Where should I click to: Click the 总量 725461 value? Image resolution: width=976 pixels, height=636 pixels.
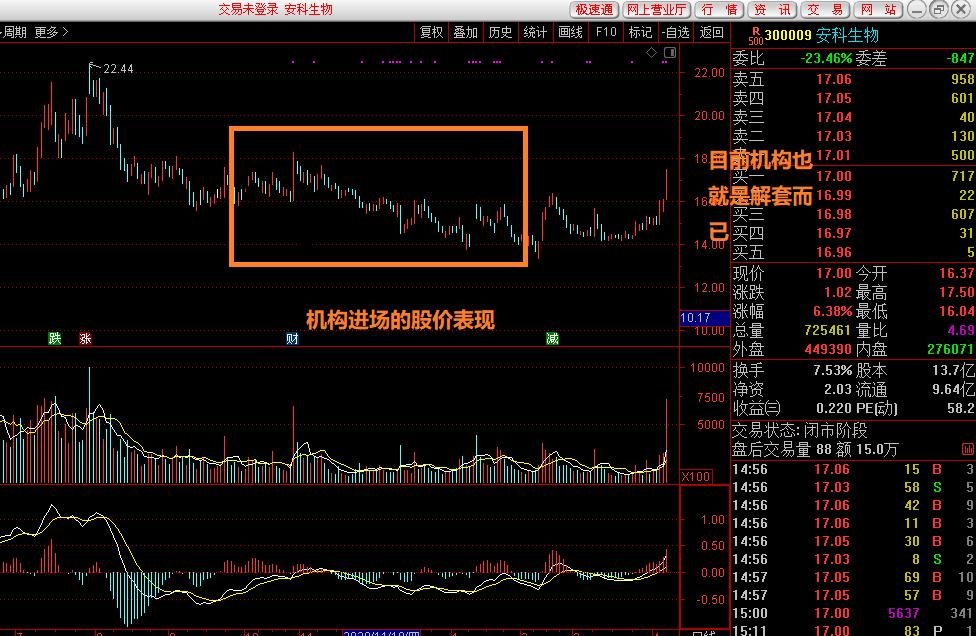coord(827,330)
